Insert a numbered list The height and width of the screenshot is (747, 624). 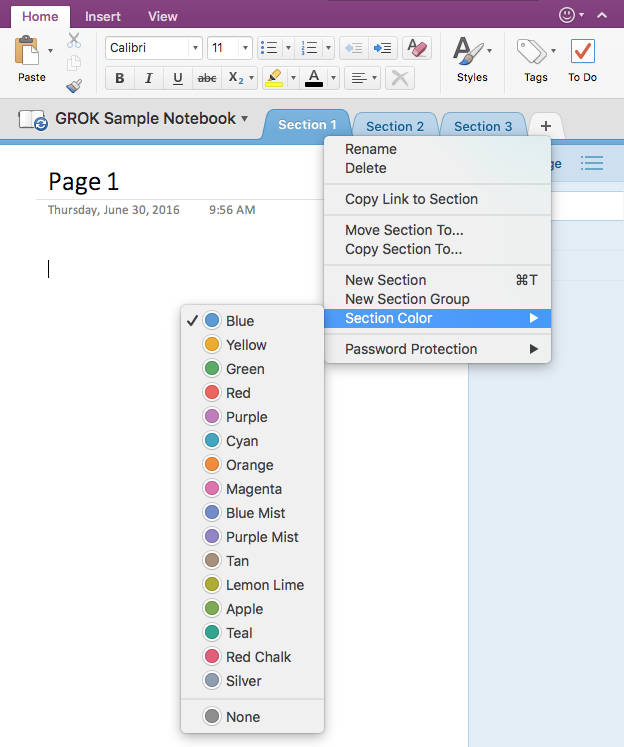(309, 48)
